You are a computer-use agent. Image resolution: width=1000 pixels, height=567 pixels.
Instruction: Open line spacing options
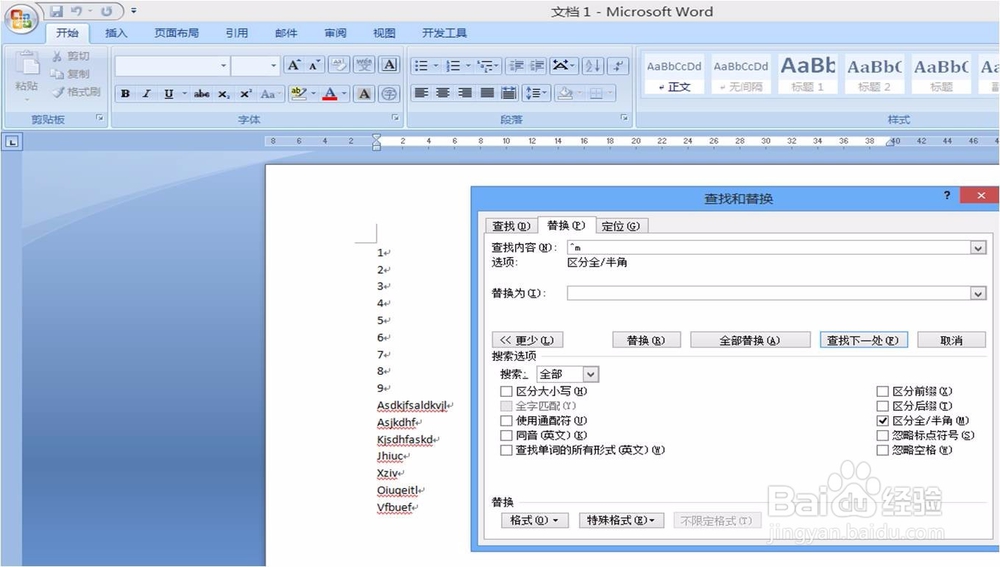[x=536, y=93]
